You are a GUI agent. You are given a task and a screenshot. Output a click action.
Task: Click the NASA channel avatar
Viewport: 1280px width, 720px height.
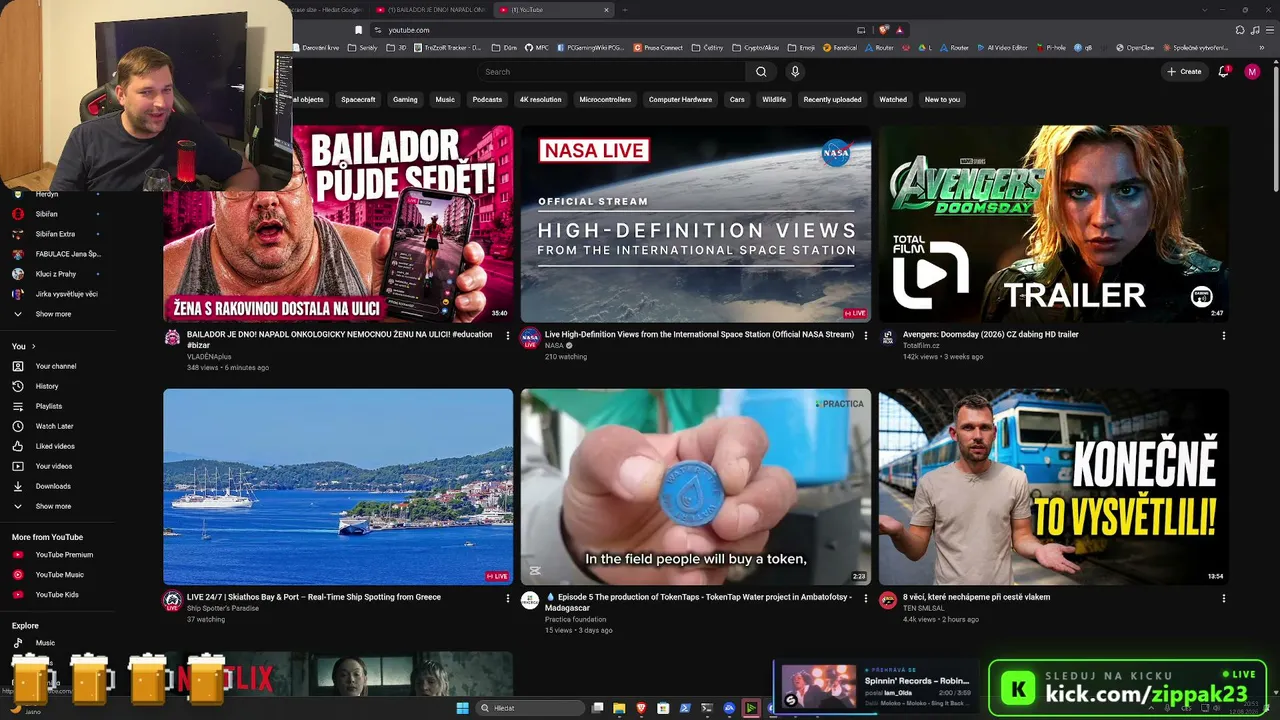[530, 338]
